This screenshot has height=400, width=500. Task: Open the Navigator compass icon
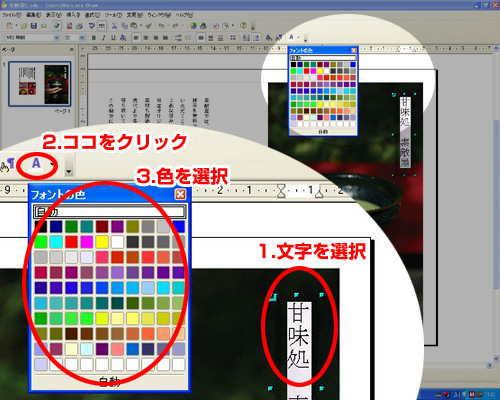(x=216, y=26)
